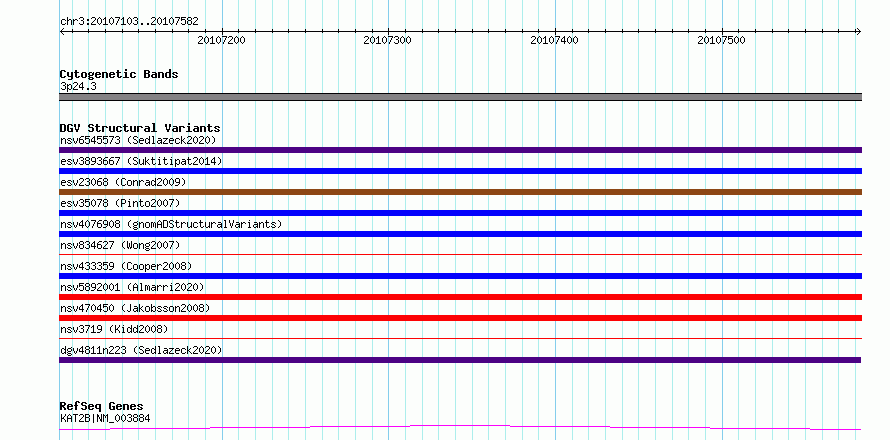Click nsv834627 (Wong2007) label
This screenshot has width=890, height=440.
coord(120,245)
